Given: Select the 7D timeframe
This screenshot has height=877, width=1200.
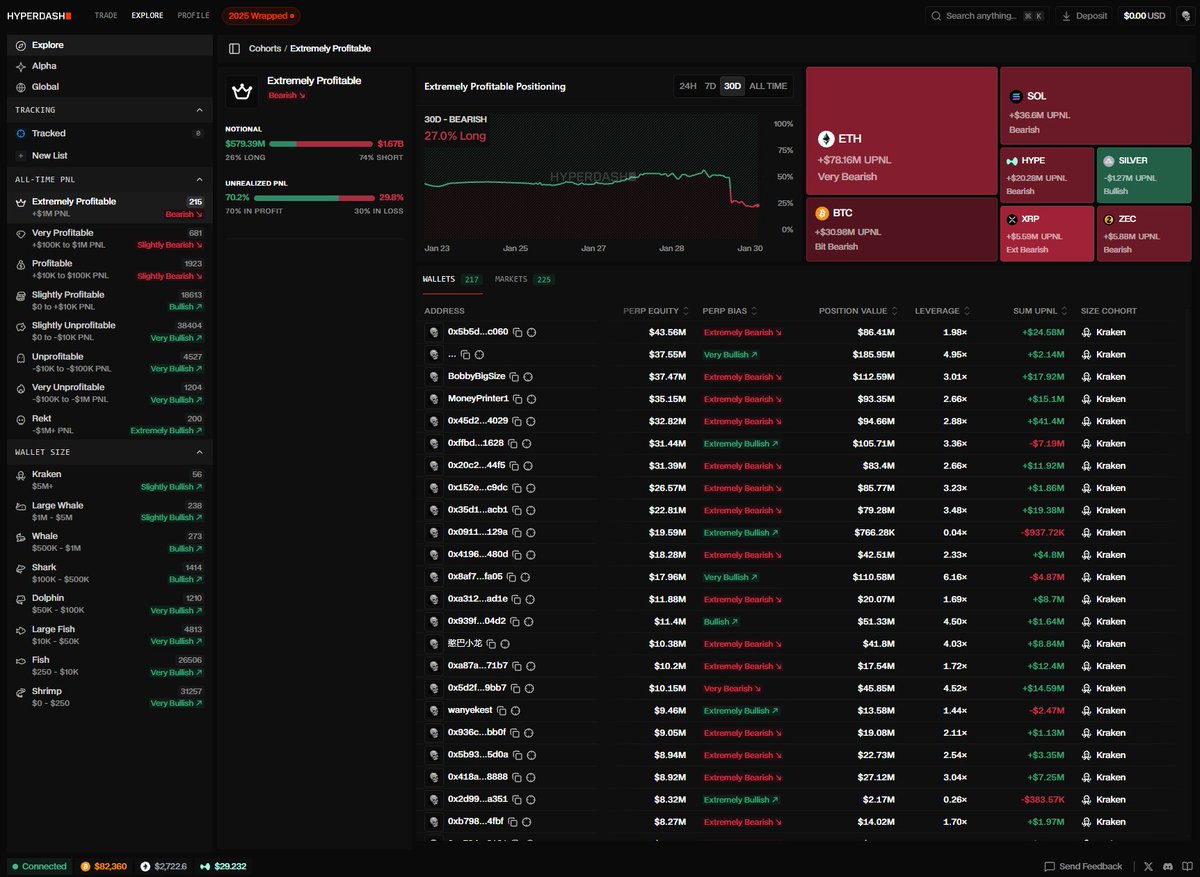Looking at the screenshot, I should tap(710, 86).
